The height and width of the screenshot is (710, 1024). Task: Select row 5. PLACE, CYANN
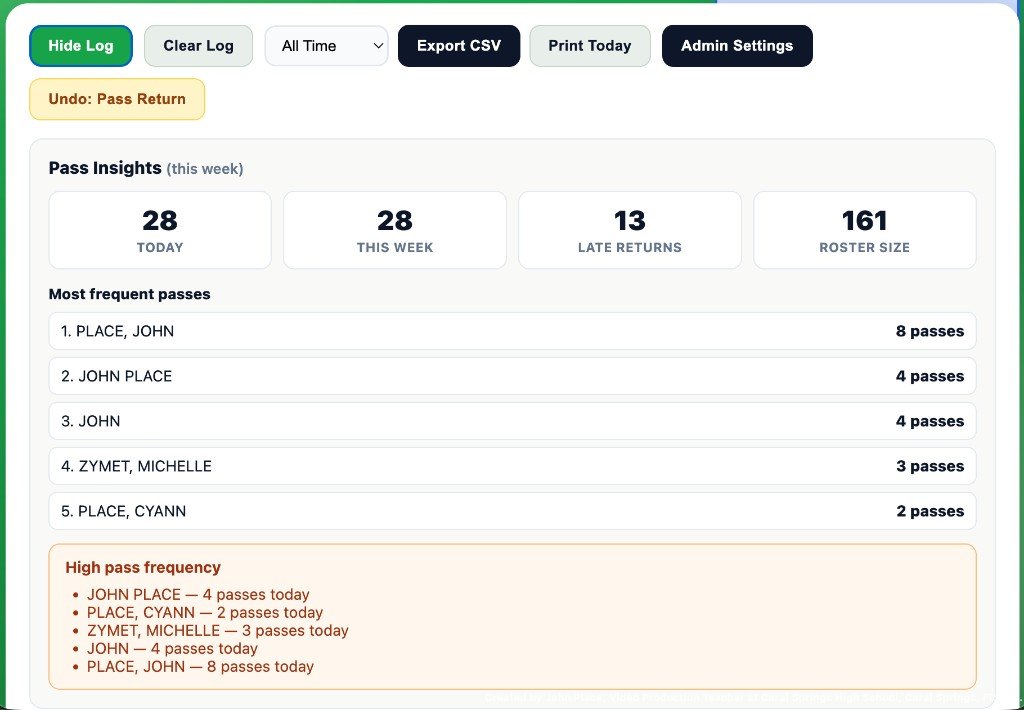coord(513,511)
